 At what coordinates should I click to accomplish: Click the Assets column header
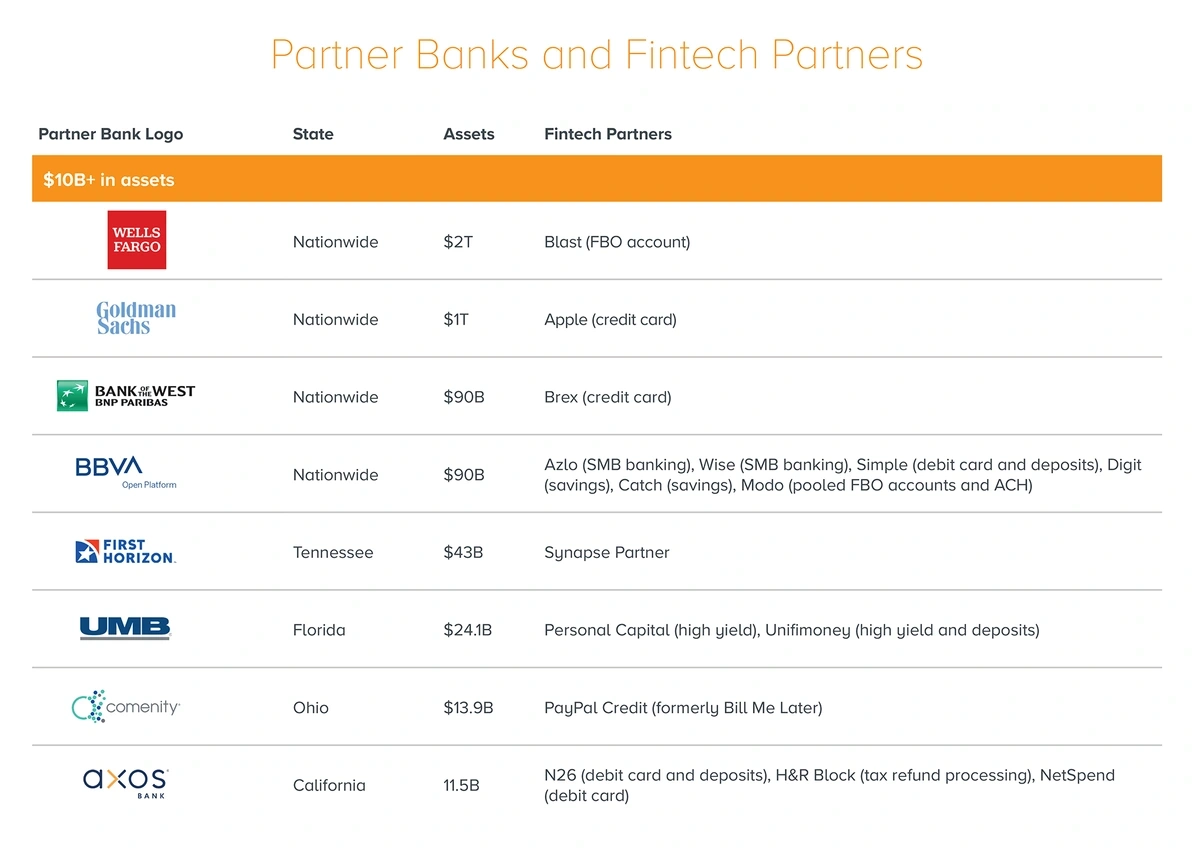coord(469,134)
